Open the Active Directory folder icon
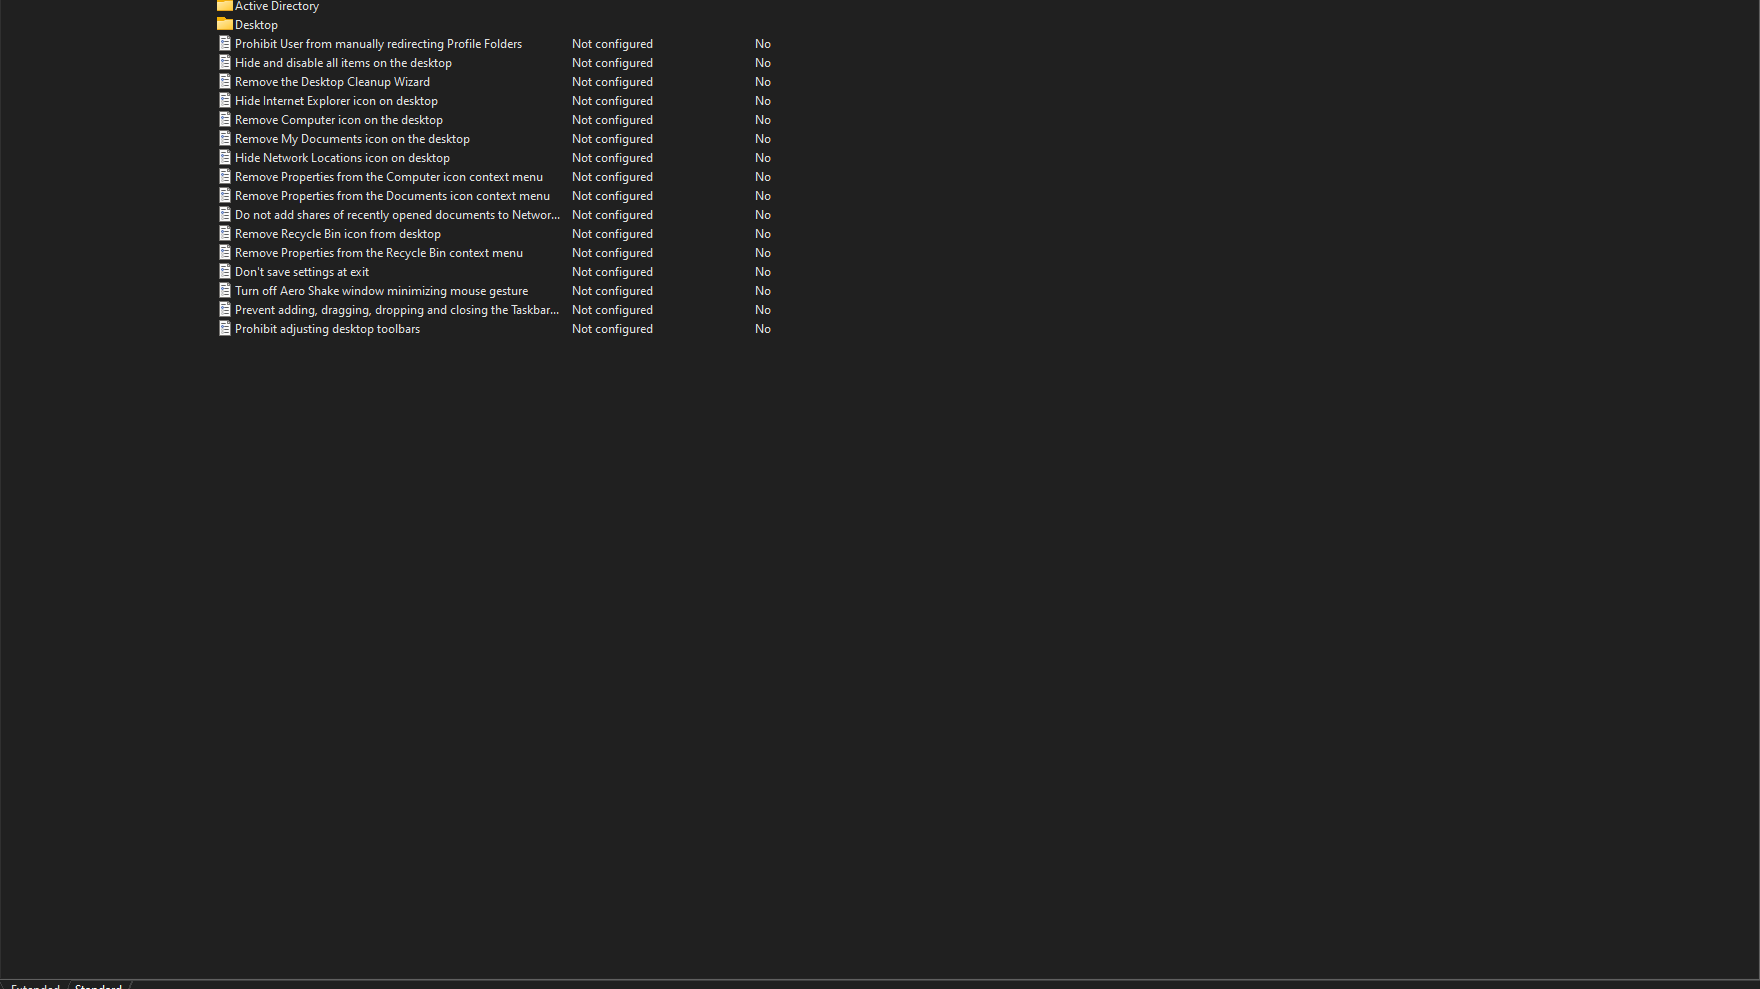 pyautogui.click(x=224, y=6)
